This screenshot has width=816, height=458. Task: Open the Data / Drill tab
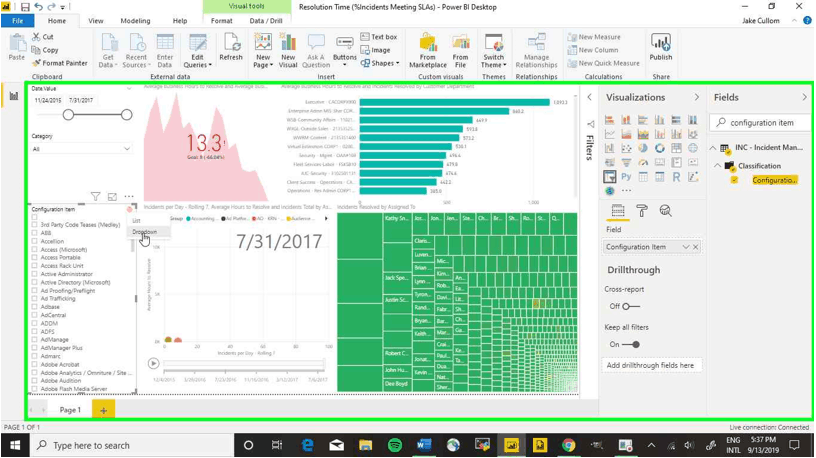point(266,21)
